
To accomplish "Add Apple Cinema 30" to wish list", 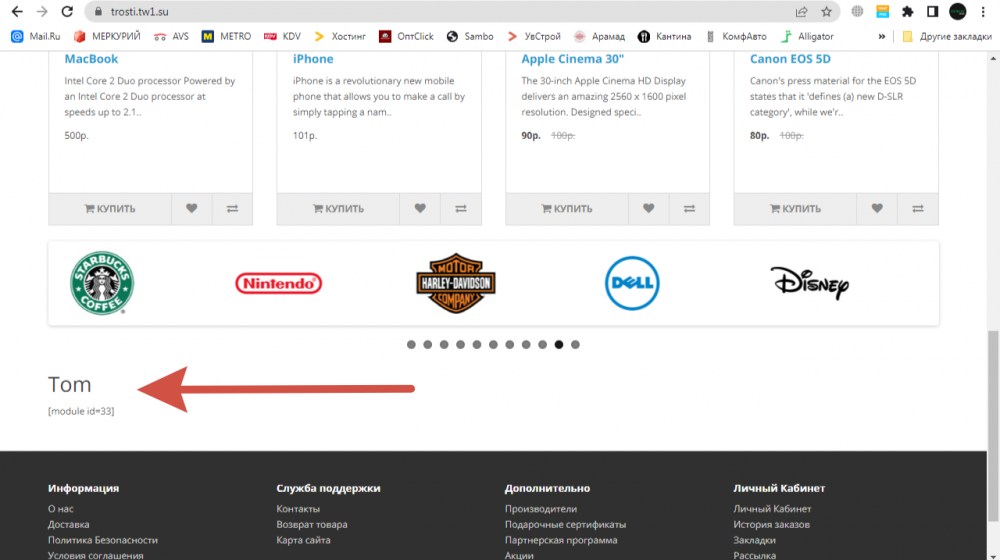I will (x=649, y=209).
